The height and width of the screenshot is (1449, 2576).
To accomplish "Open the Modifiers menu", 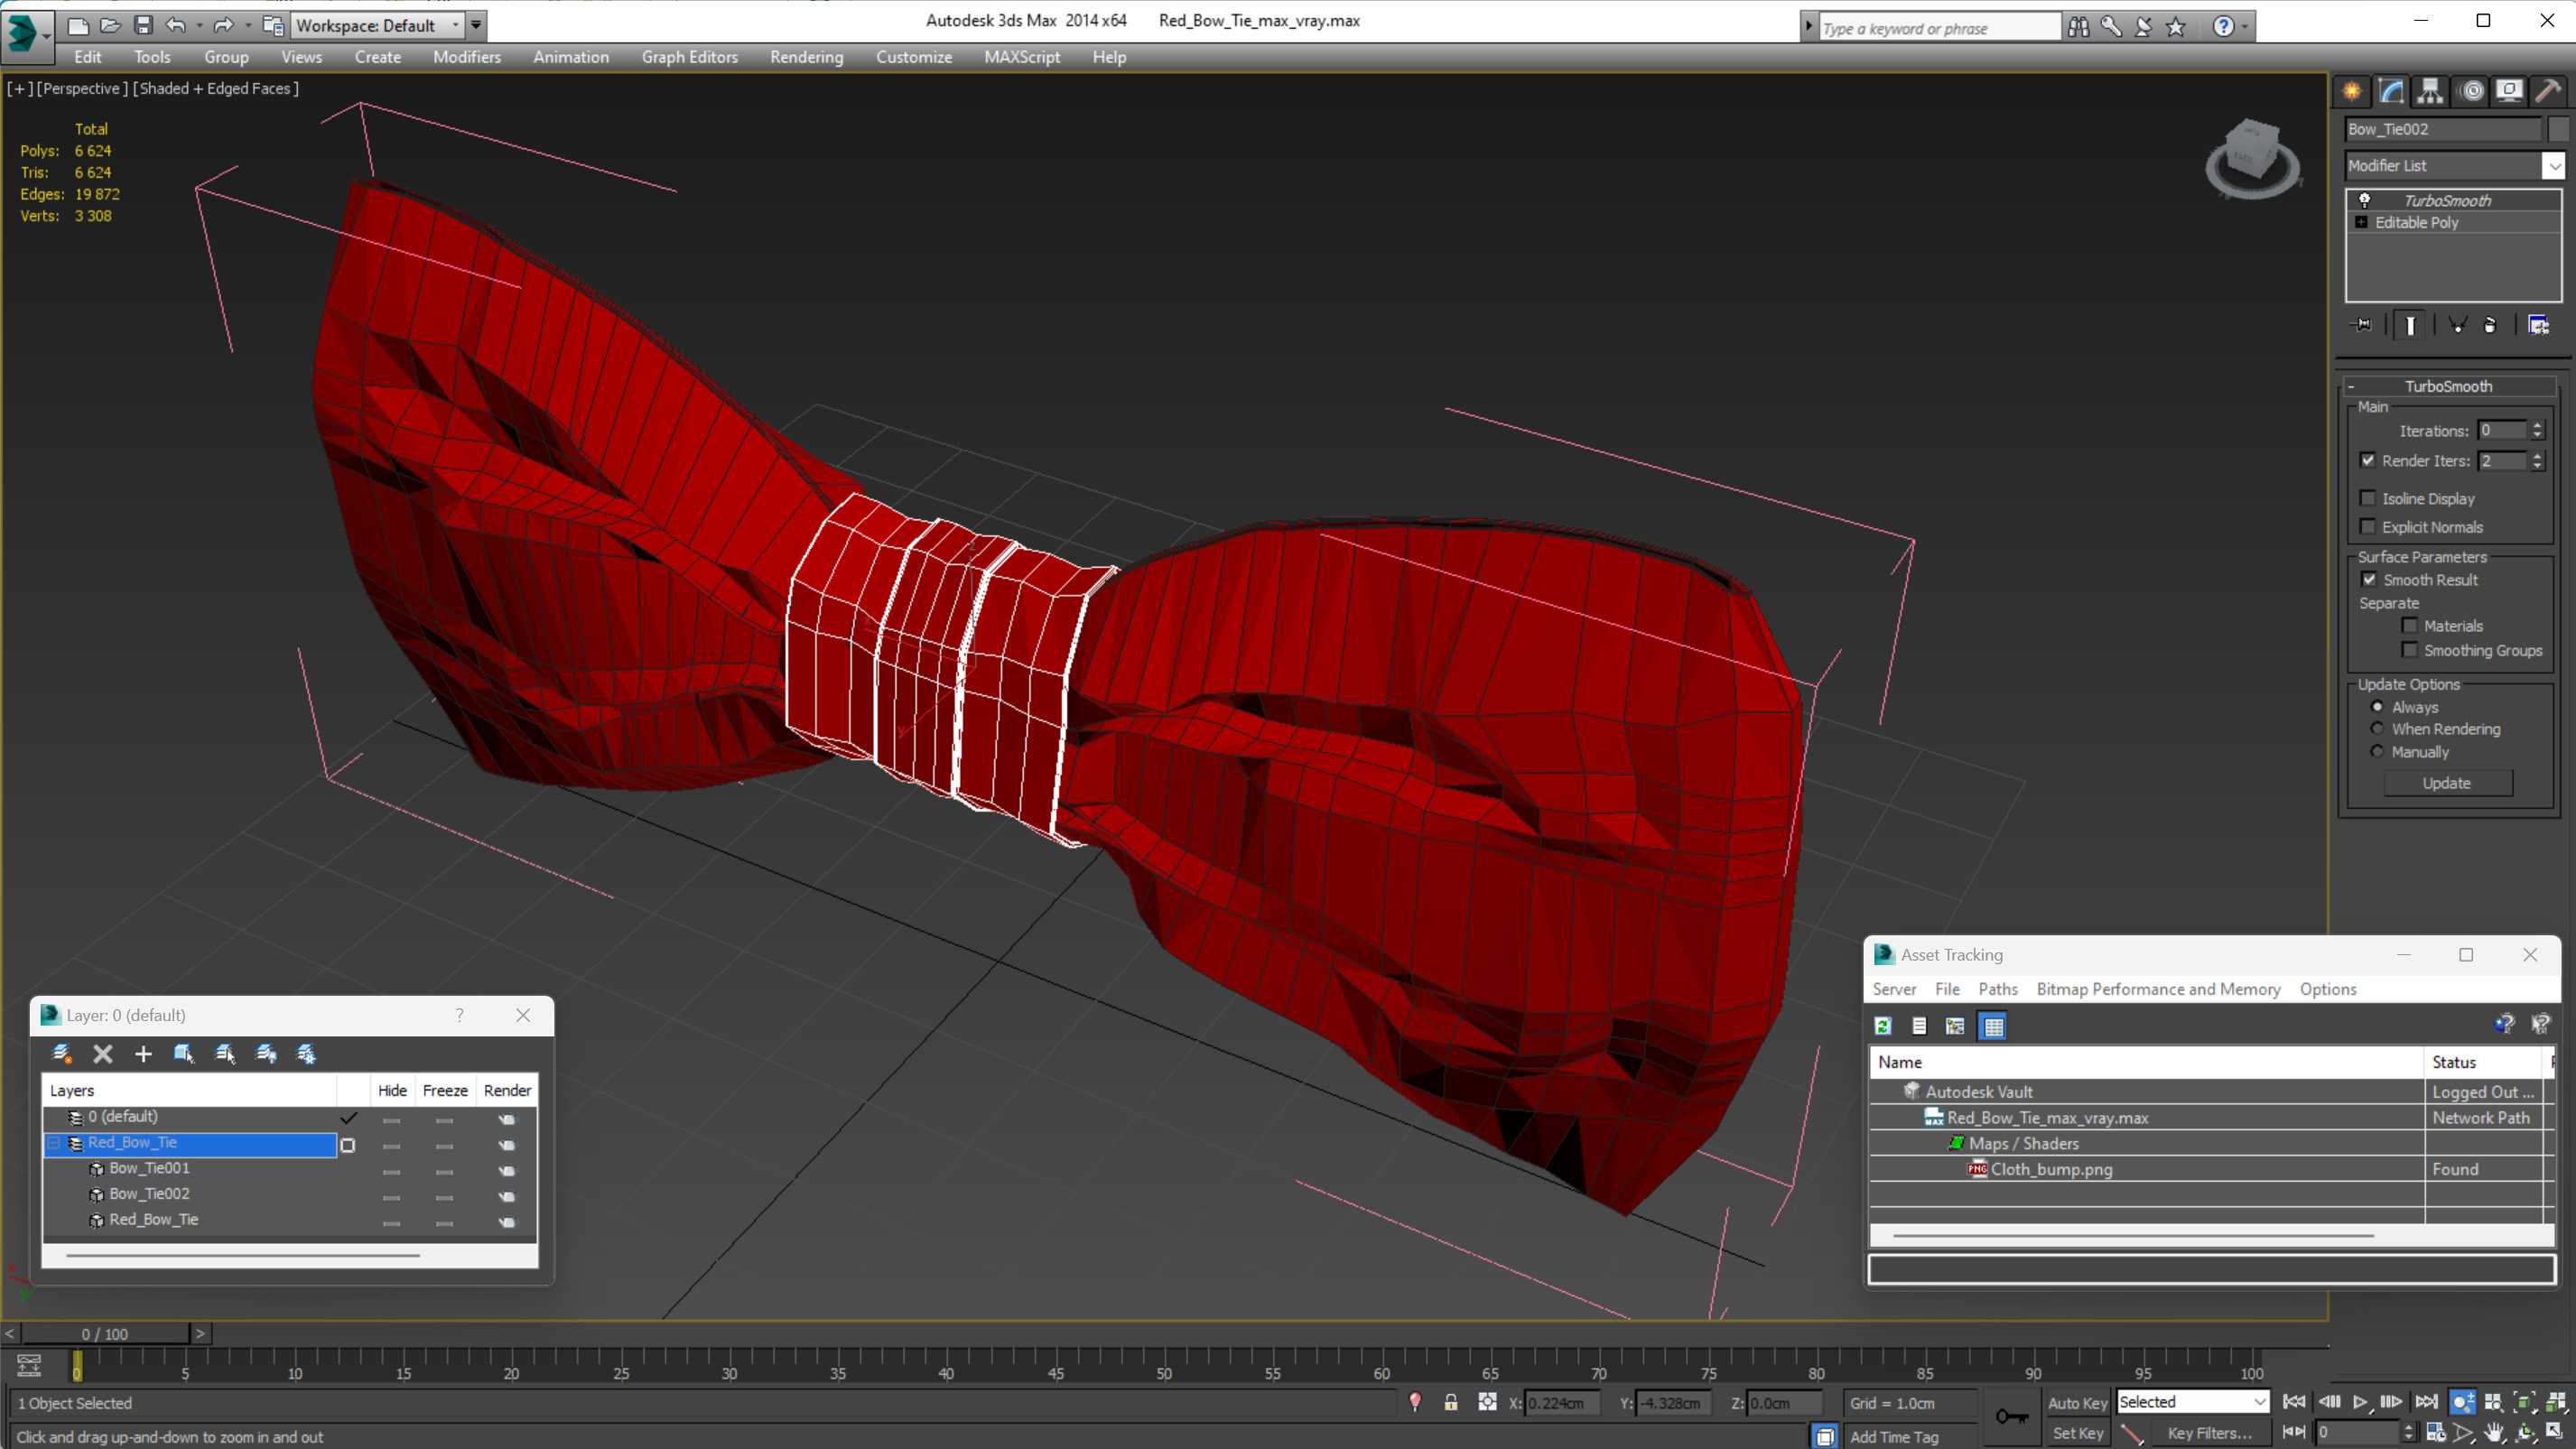I will click(466, 57).
